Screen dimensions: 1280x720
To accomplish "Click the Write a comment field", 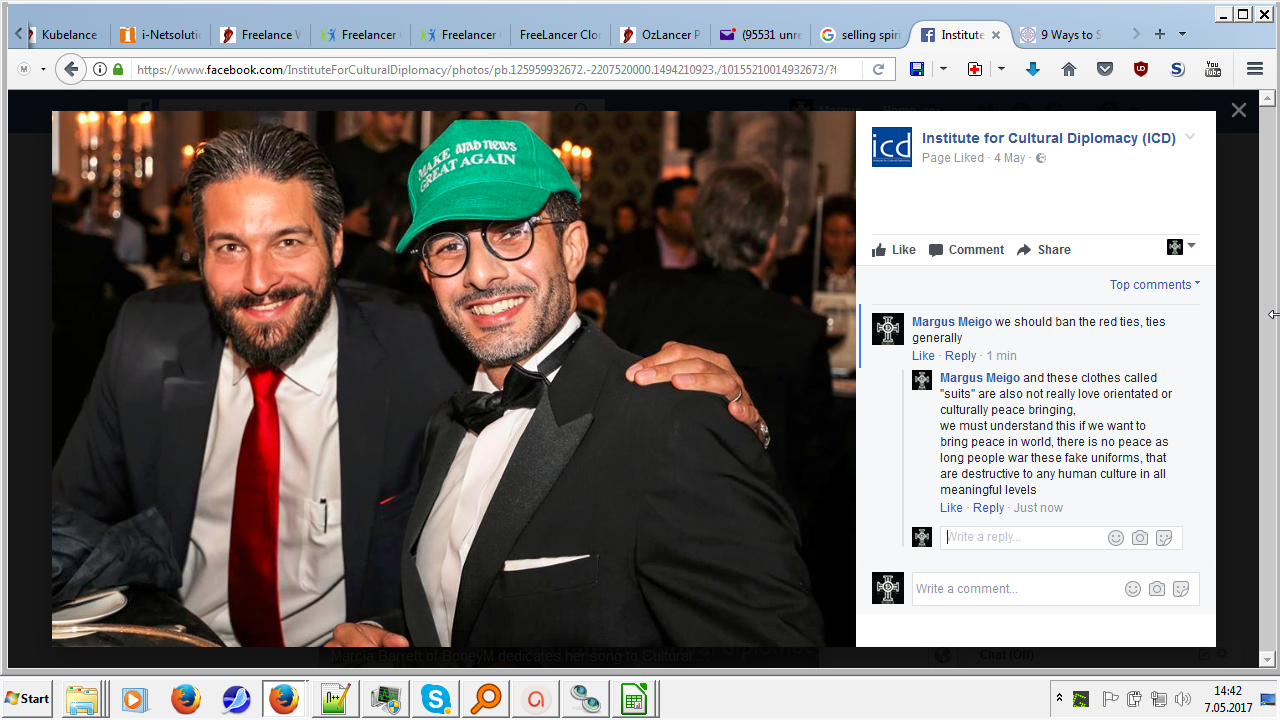I will click(x=1055, y=589).
